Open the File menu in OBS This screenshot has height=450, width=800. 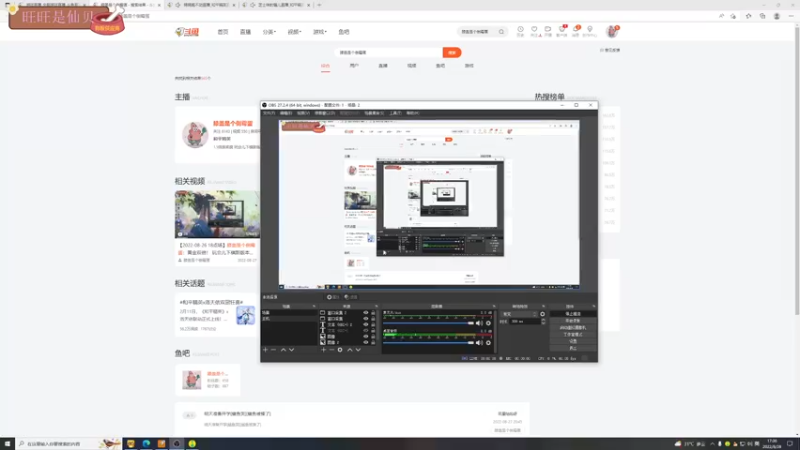269,113
